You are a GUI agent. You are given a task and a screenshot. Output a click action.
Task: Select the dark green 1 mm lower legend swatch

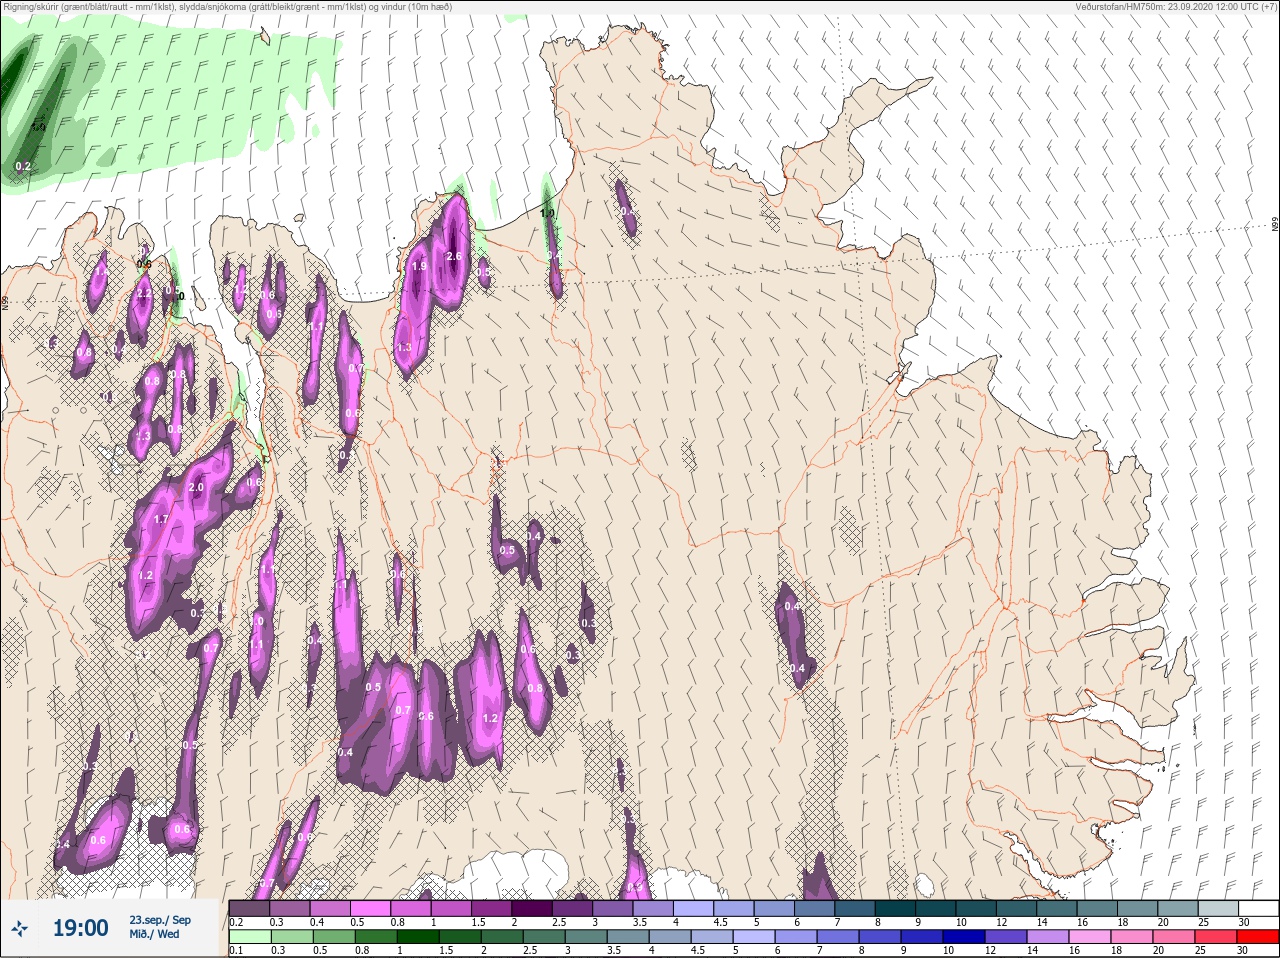point(417,937)
